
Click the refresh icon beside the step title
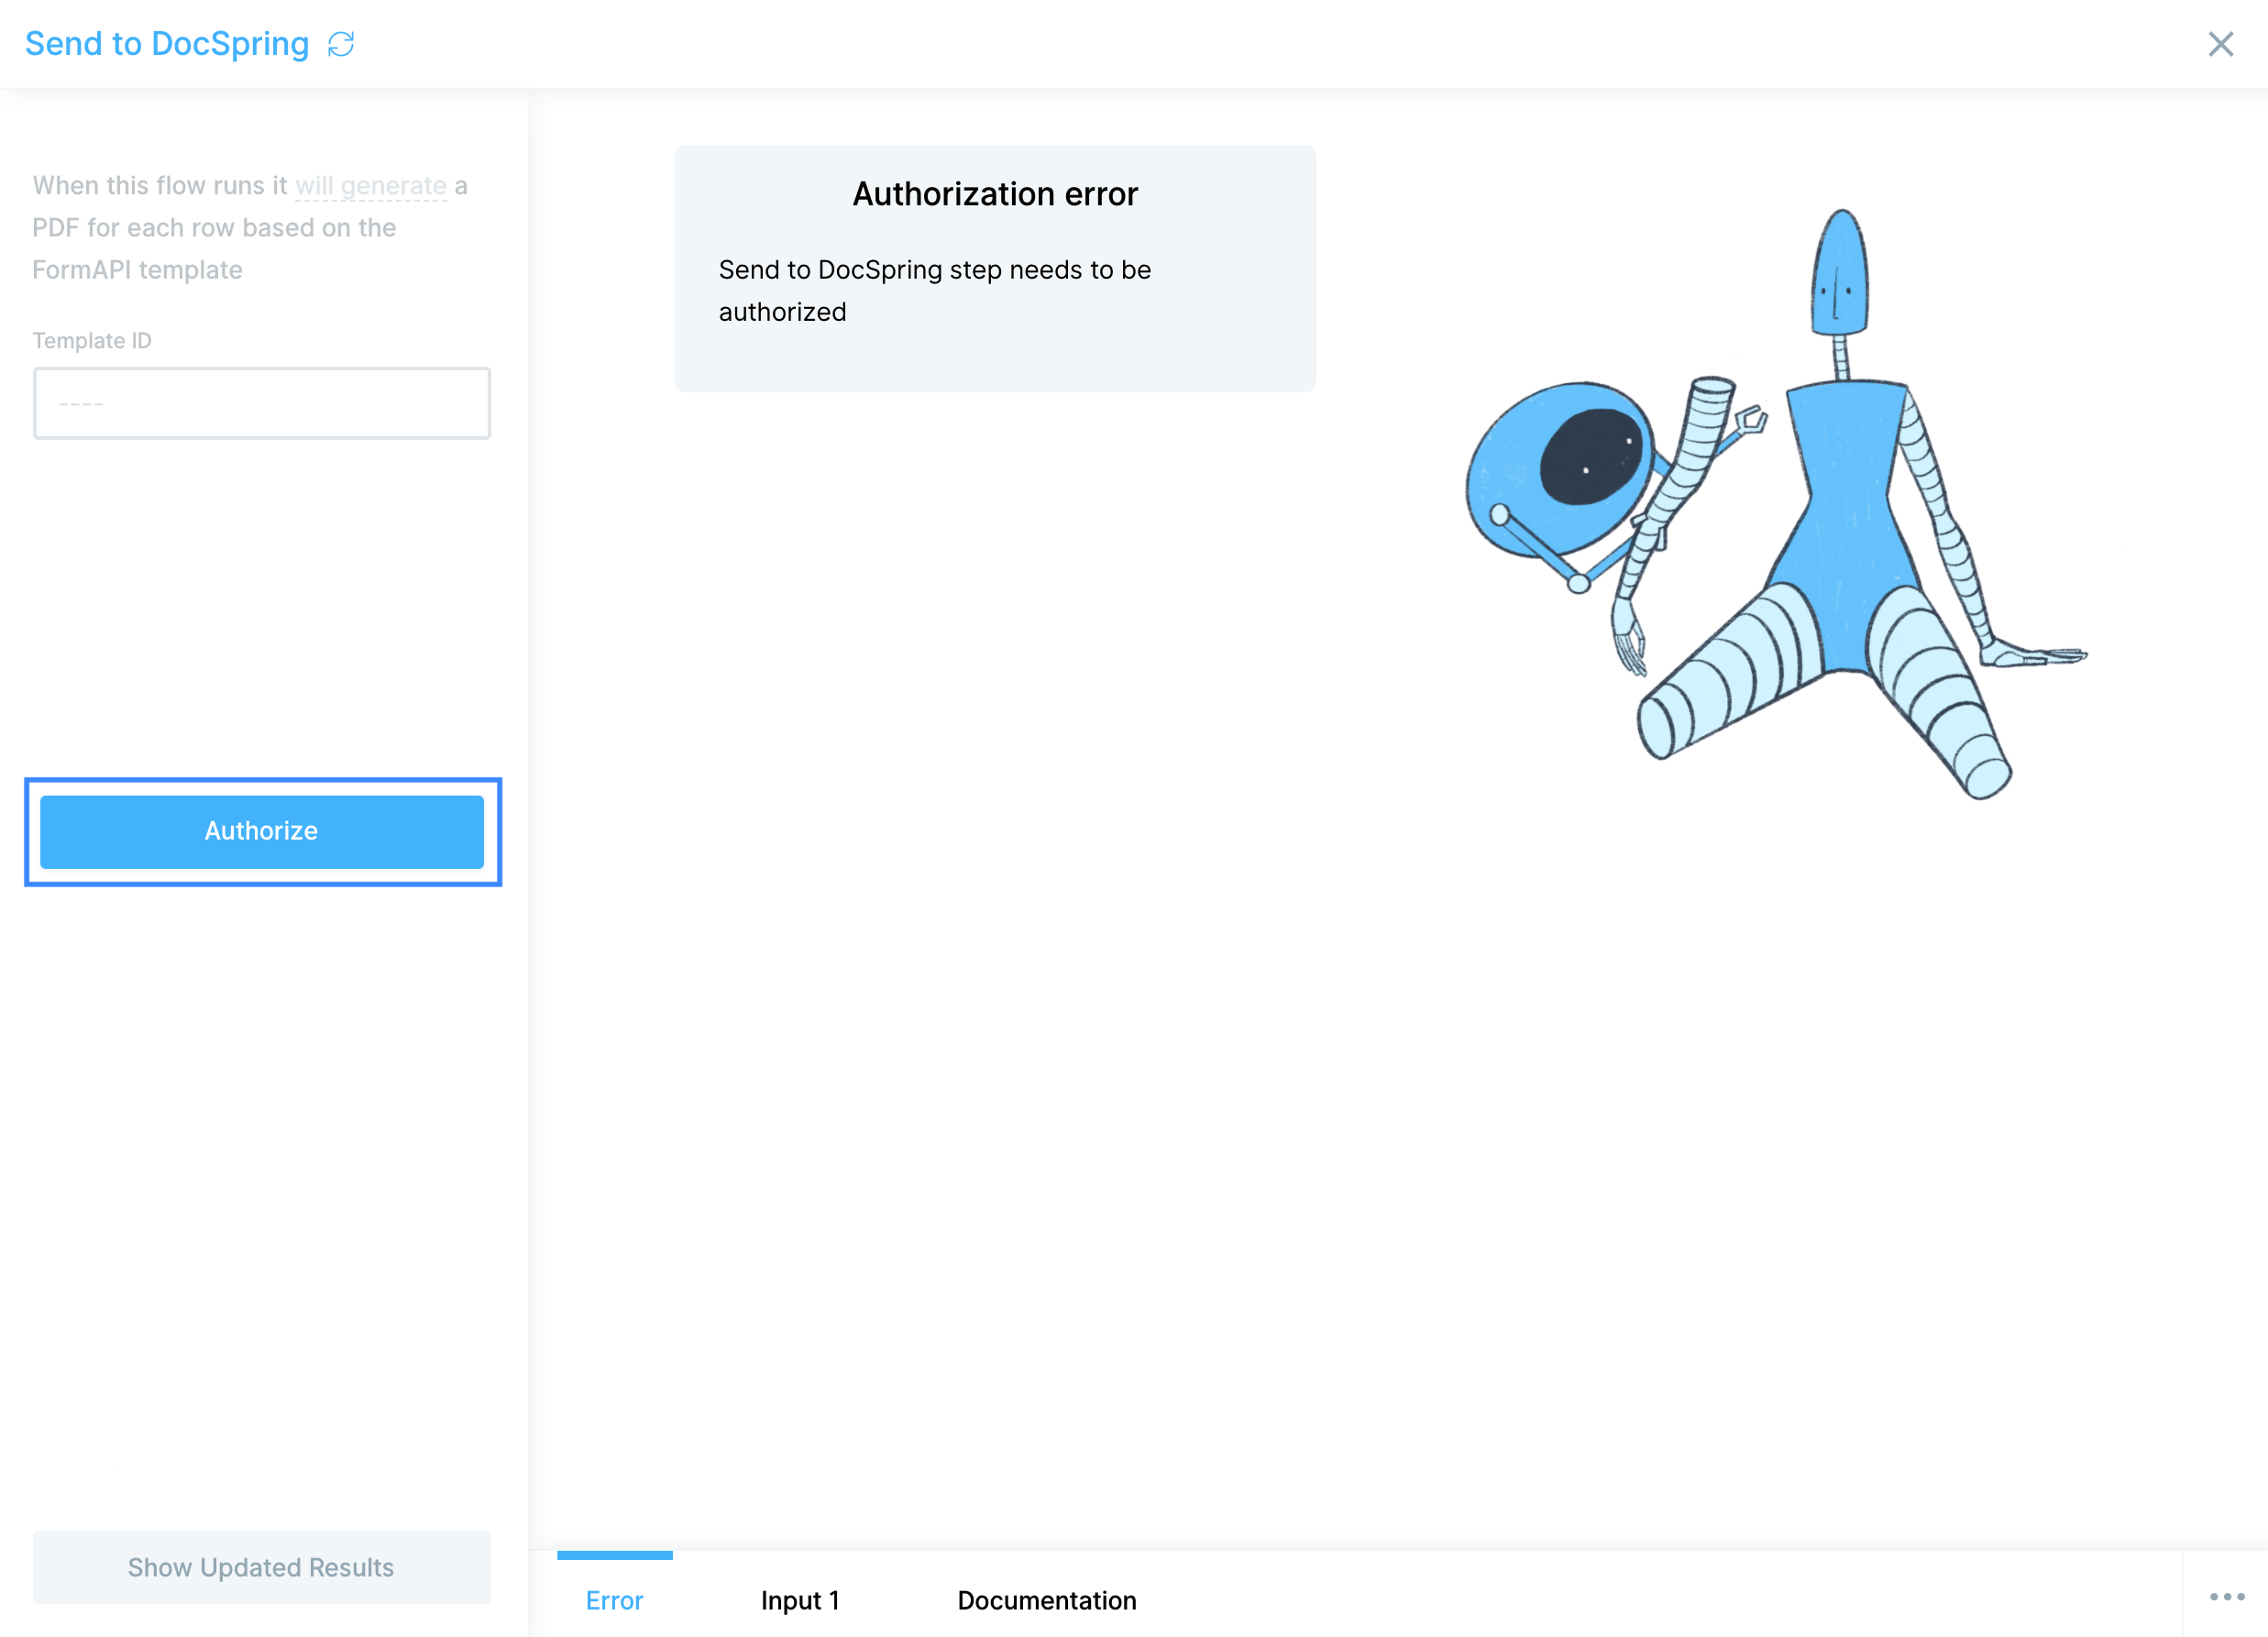pos(341,44)
